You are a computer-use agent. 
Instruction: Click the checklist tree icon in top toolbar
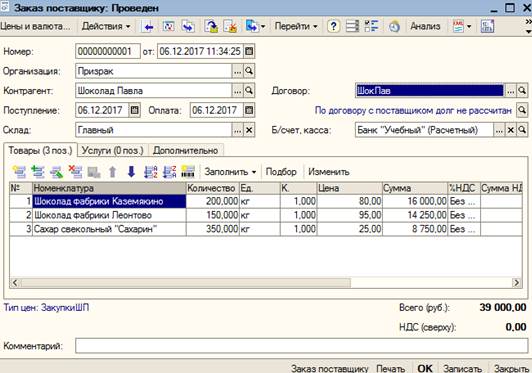coord(372,26)
